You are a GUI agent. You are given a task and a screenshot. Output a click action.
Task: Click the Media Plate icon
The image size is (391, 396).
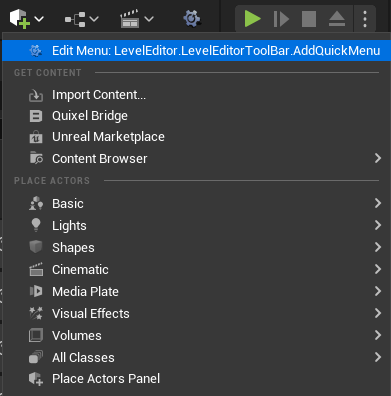click(x=36, y=291)
